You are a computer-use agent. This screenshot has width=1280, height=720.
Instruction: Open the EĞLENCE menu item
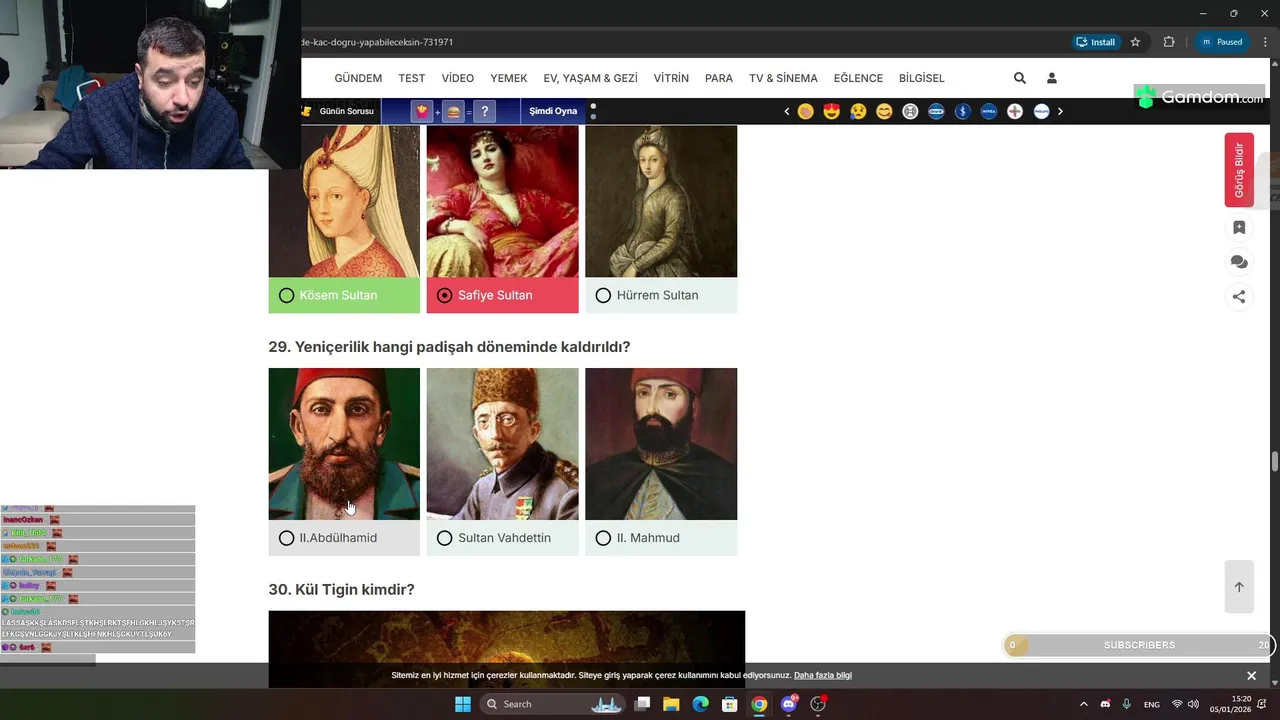coord(858,78)
